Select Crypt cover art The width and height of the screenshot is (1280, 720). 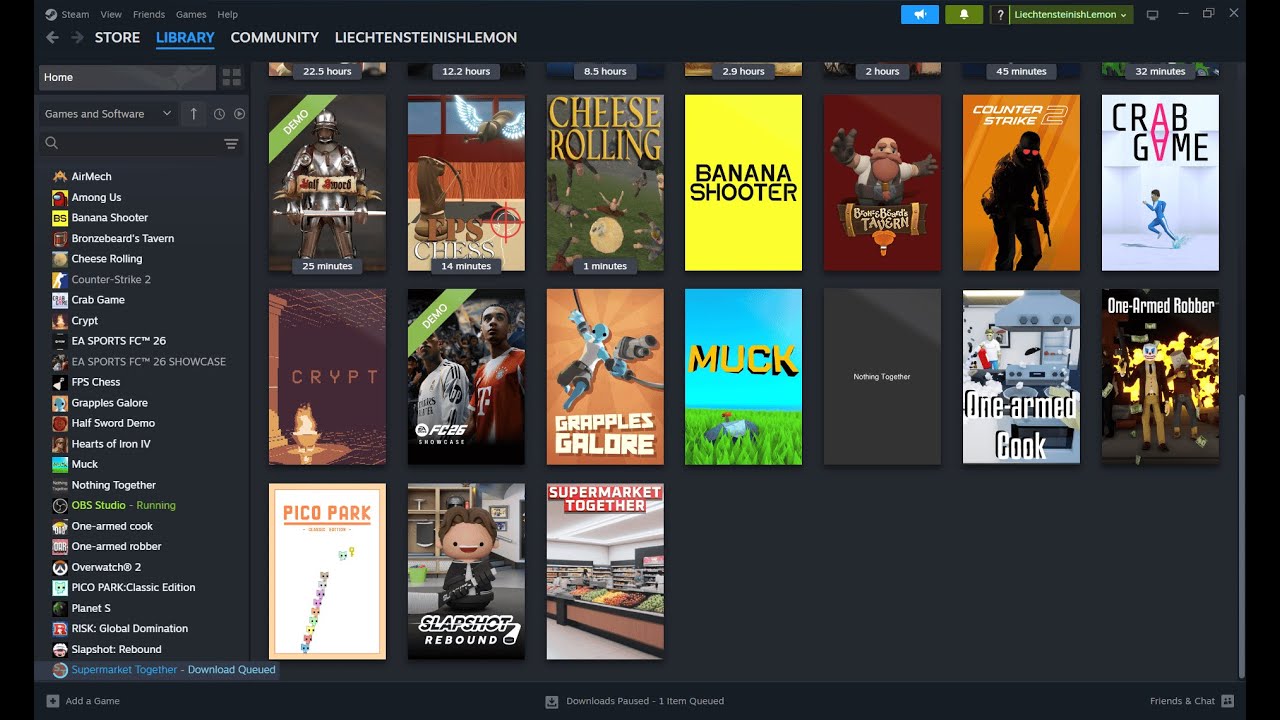point(327,377)
